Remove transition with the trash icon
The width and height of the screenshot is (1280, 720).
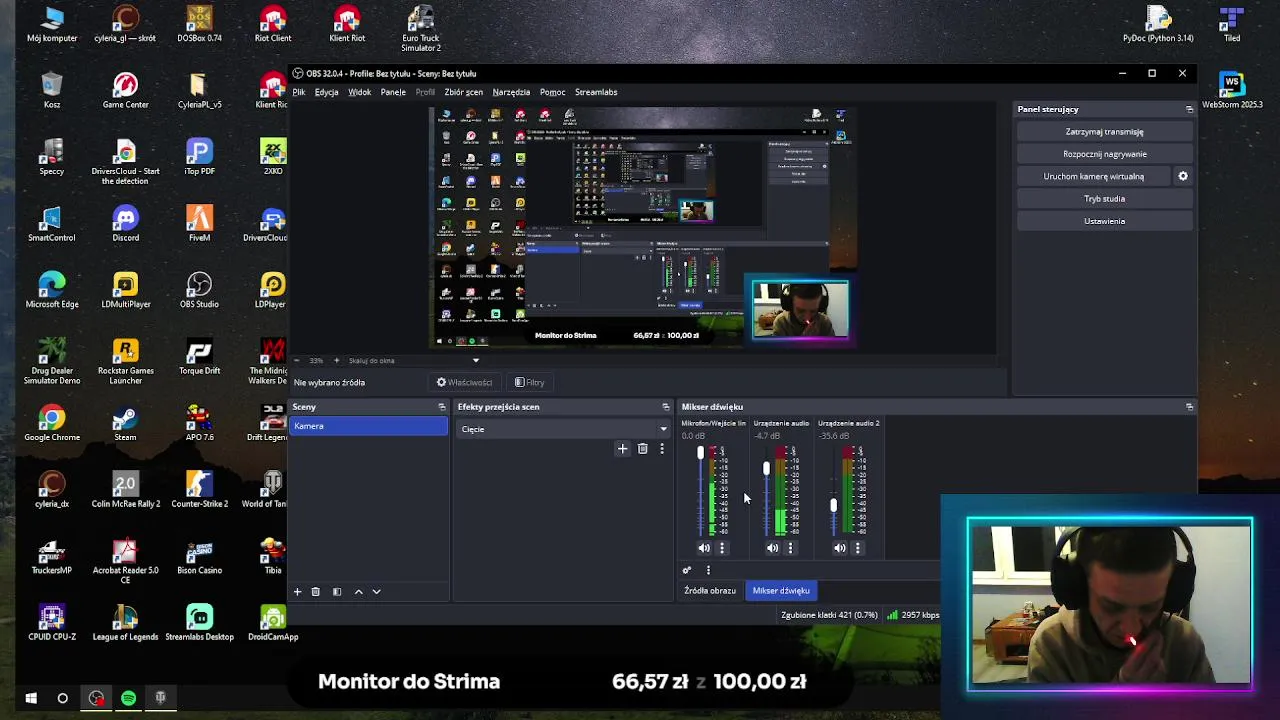click(x=642, y=449)
